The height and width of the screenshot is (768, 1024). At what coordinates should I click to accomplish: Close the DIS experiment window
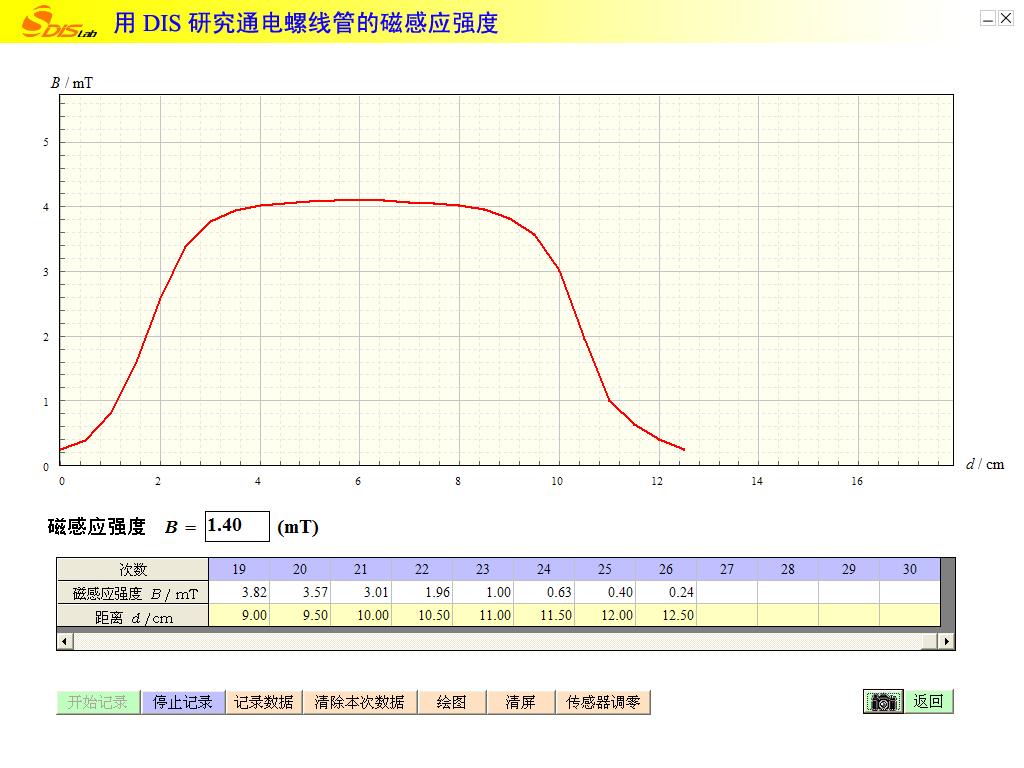[1006, 18]
